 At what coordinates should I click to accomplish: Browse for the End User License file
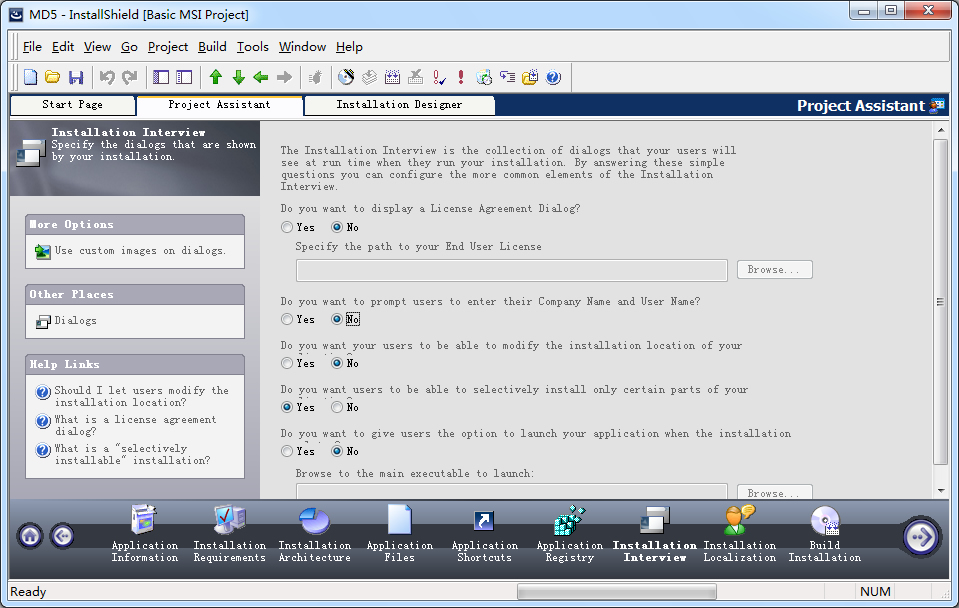(x=774, y=270)
